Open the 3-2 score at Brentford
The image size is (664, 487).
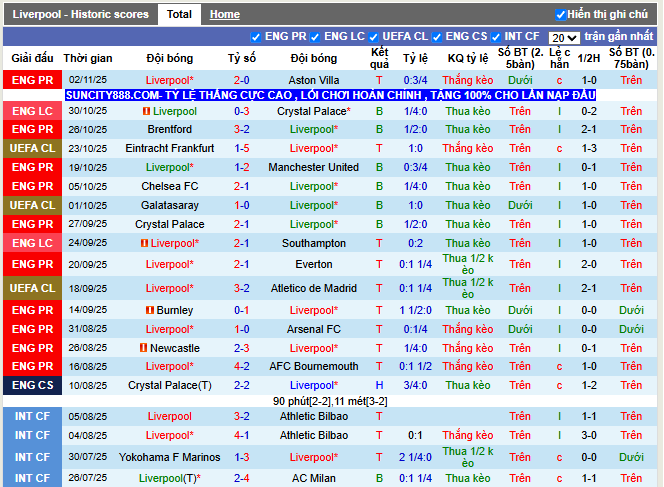click(x=242, y=129)
